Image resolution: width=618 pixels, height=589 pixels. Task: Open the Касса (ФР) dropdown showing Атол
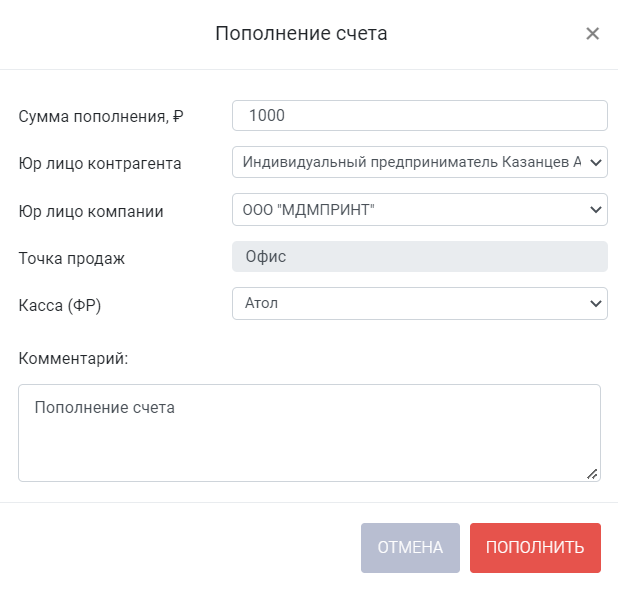pos(420,303)
